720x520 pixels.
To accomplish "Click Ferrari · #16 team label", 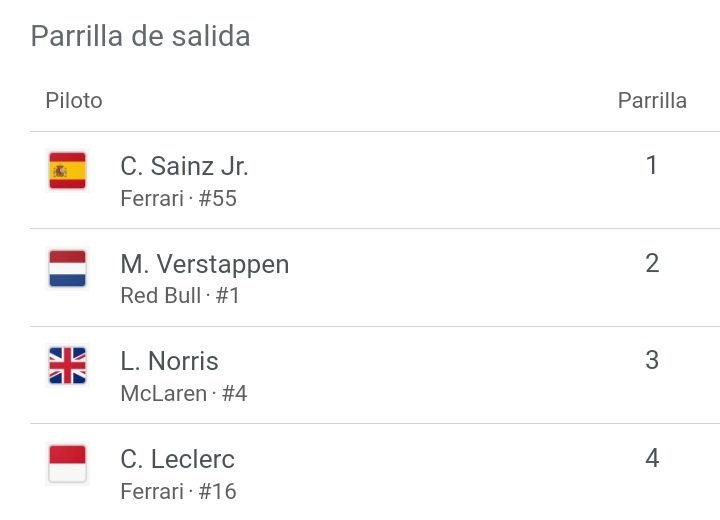I will (x=179, y=491).
